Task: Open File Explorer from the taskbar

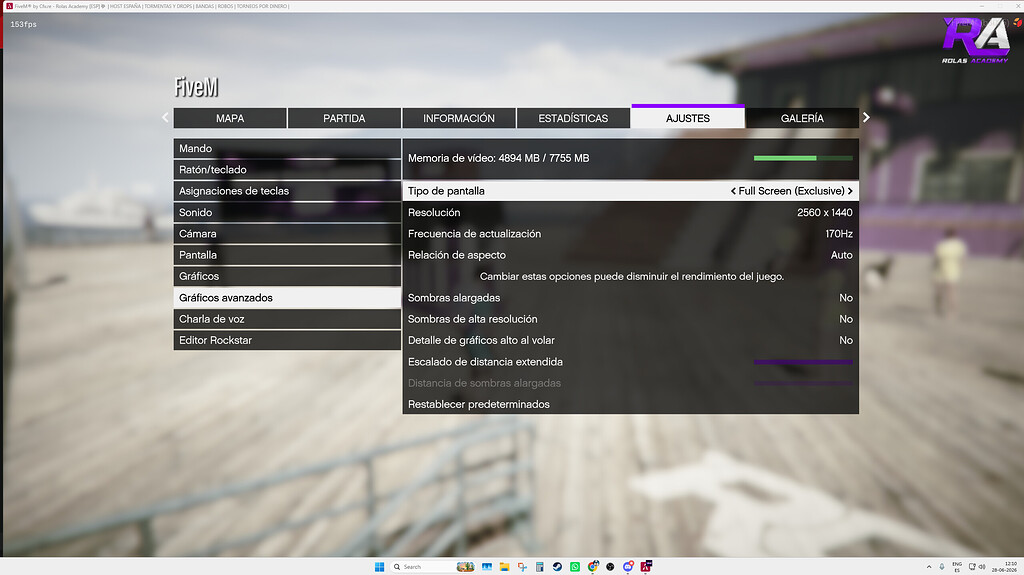Action: [x=504, y=567]
